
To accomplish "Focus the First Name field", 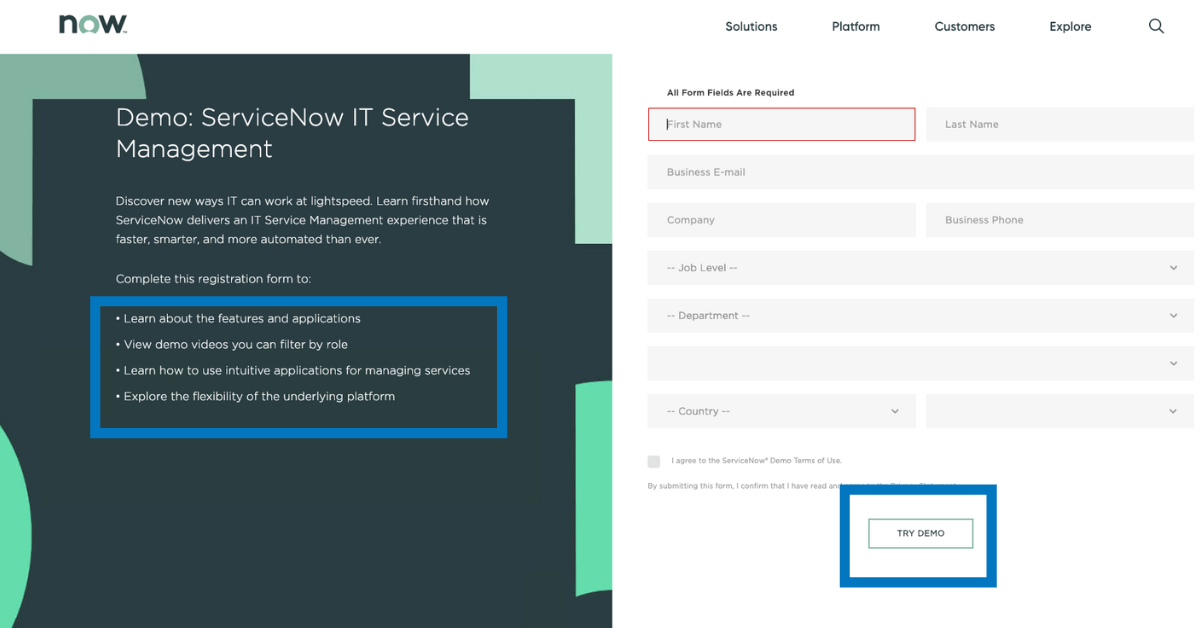I will 782,124.
